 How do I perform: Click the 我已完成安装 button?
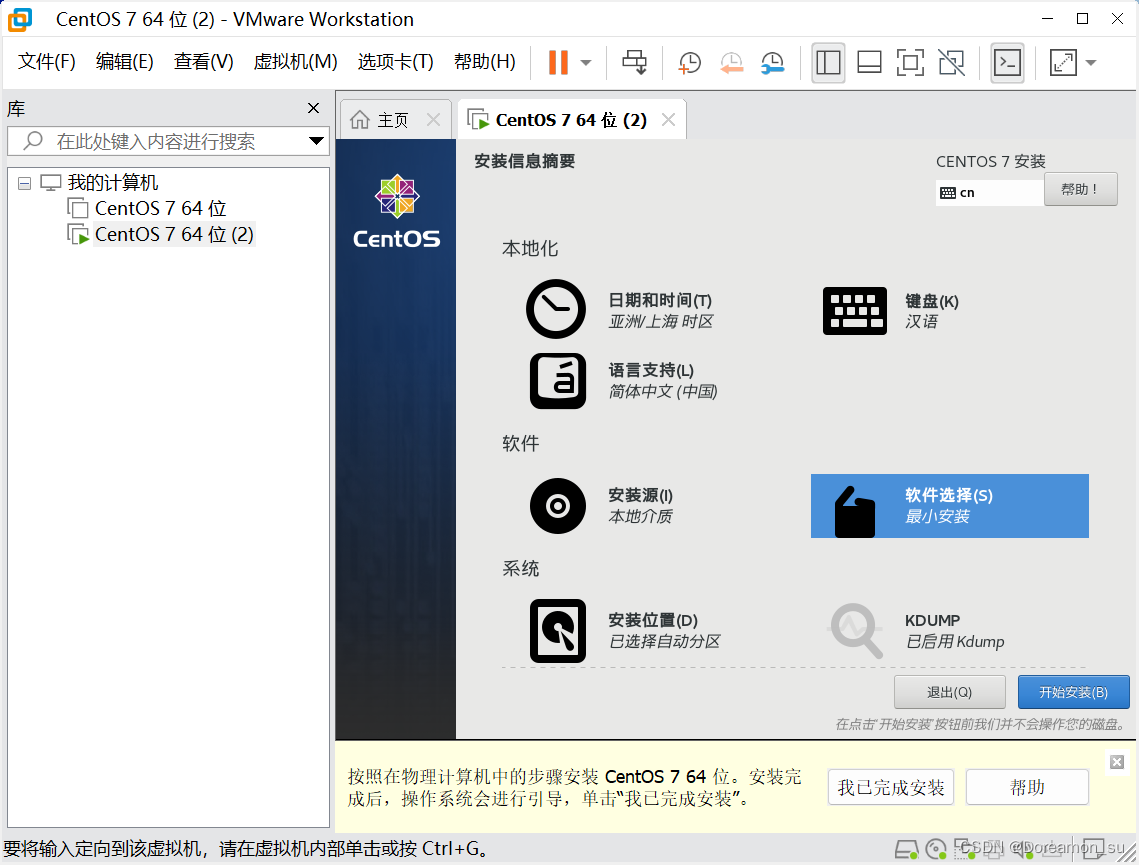pyautogui.click(x=890, y=787)
